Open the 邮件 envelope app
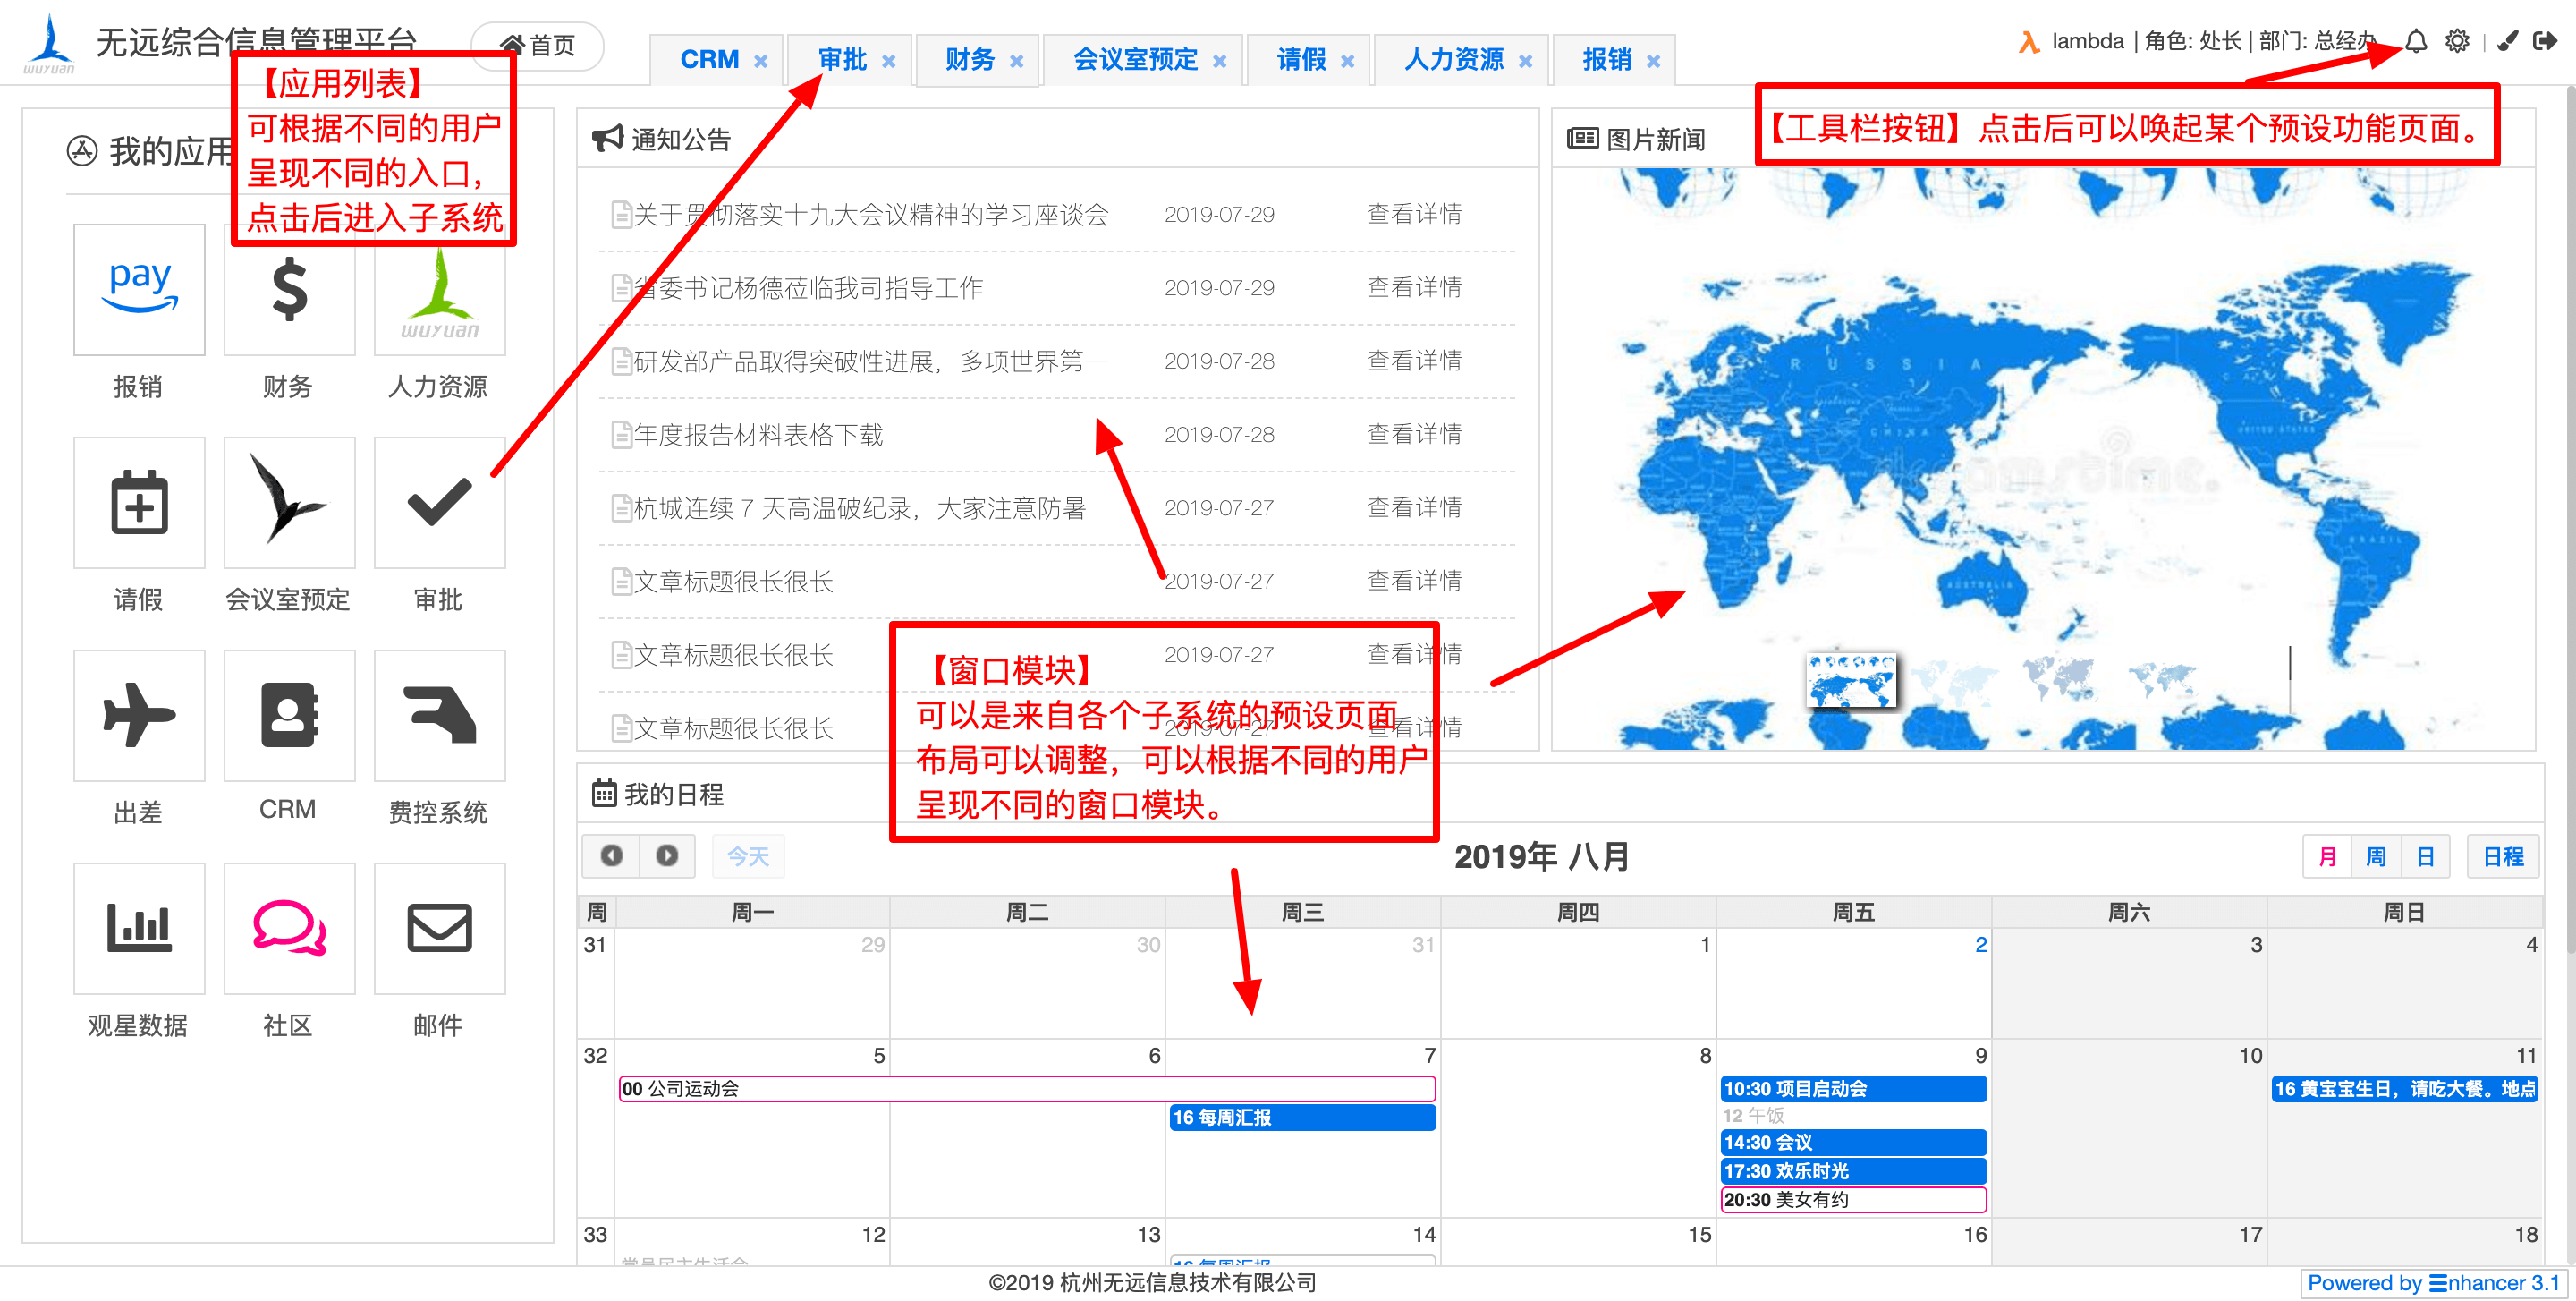Image resolution: width=2576 pixels, height=1301 pixels. tap(439, 928)
